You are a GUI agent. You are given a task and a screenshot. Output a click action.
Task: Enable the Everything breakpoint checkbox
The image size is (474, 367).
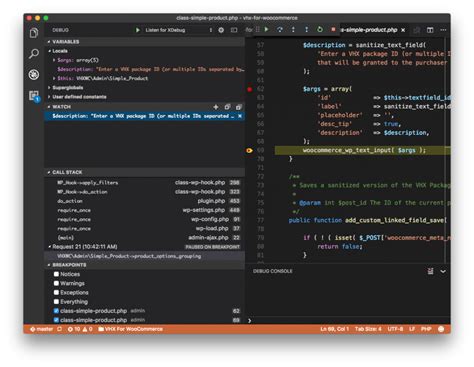pos(56,302)
